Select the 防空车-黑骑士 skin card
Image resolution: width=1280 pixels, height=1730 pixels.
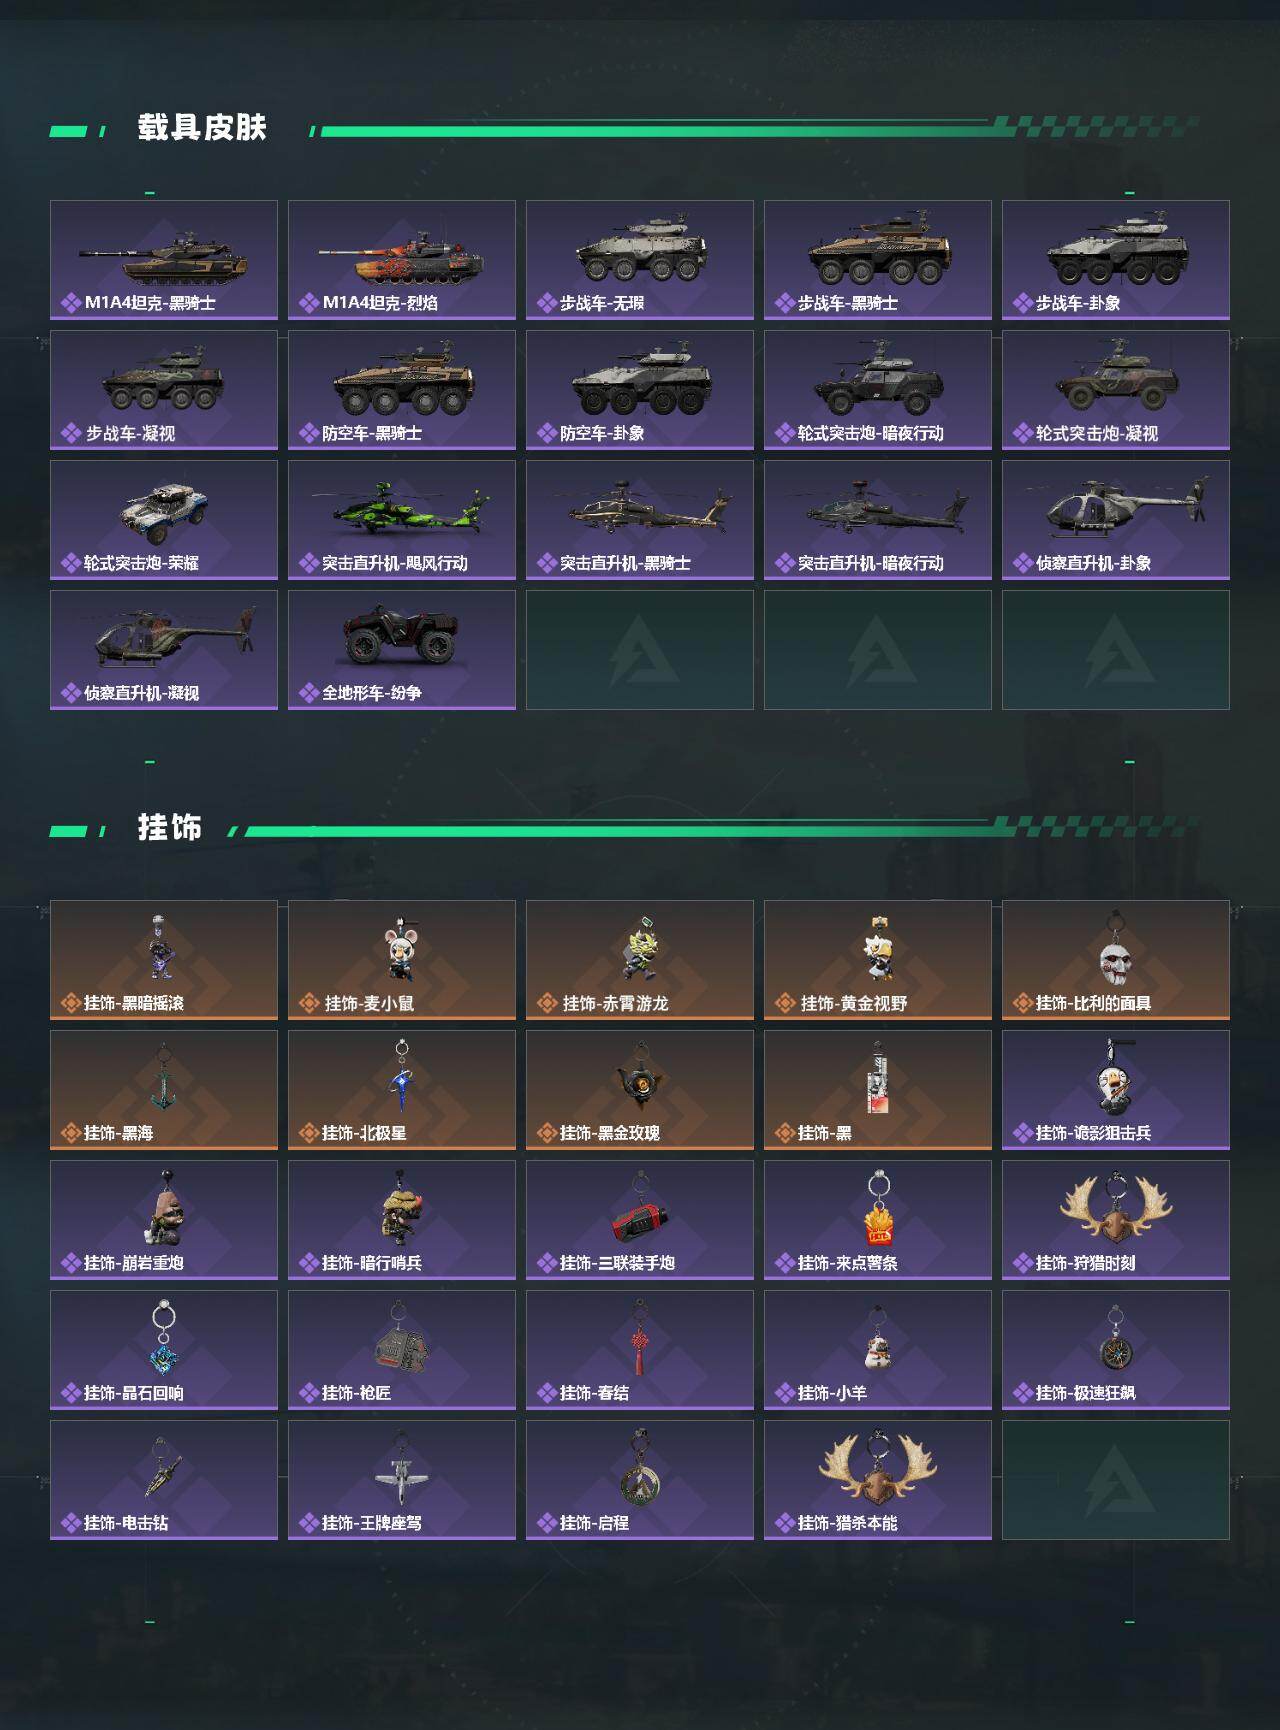coord(402,390)
